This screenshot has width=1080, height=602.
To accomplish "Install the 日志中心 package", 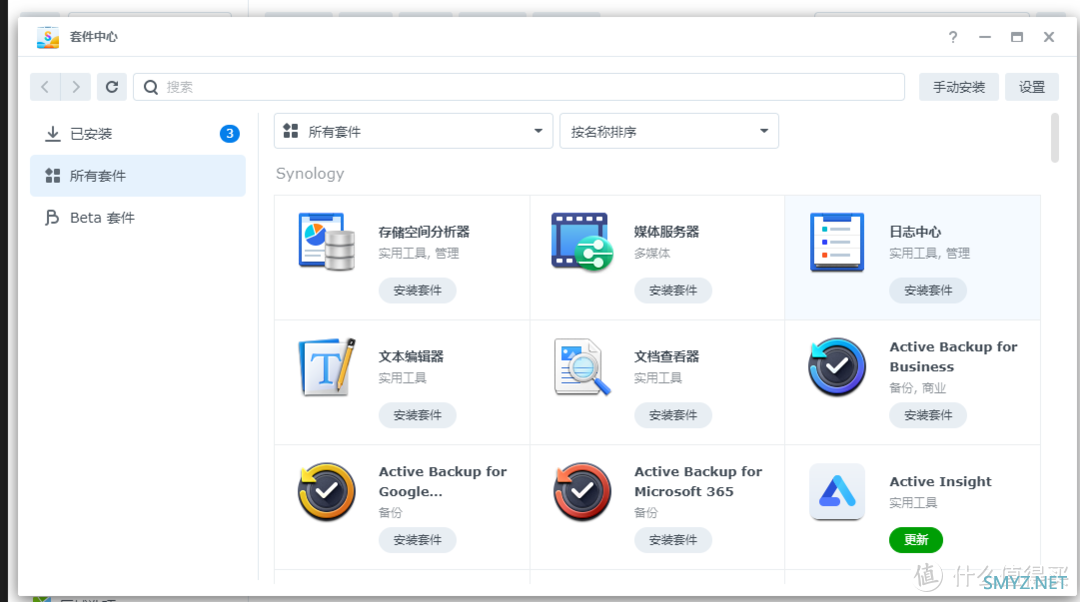I will 928,290.
